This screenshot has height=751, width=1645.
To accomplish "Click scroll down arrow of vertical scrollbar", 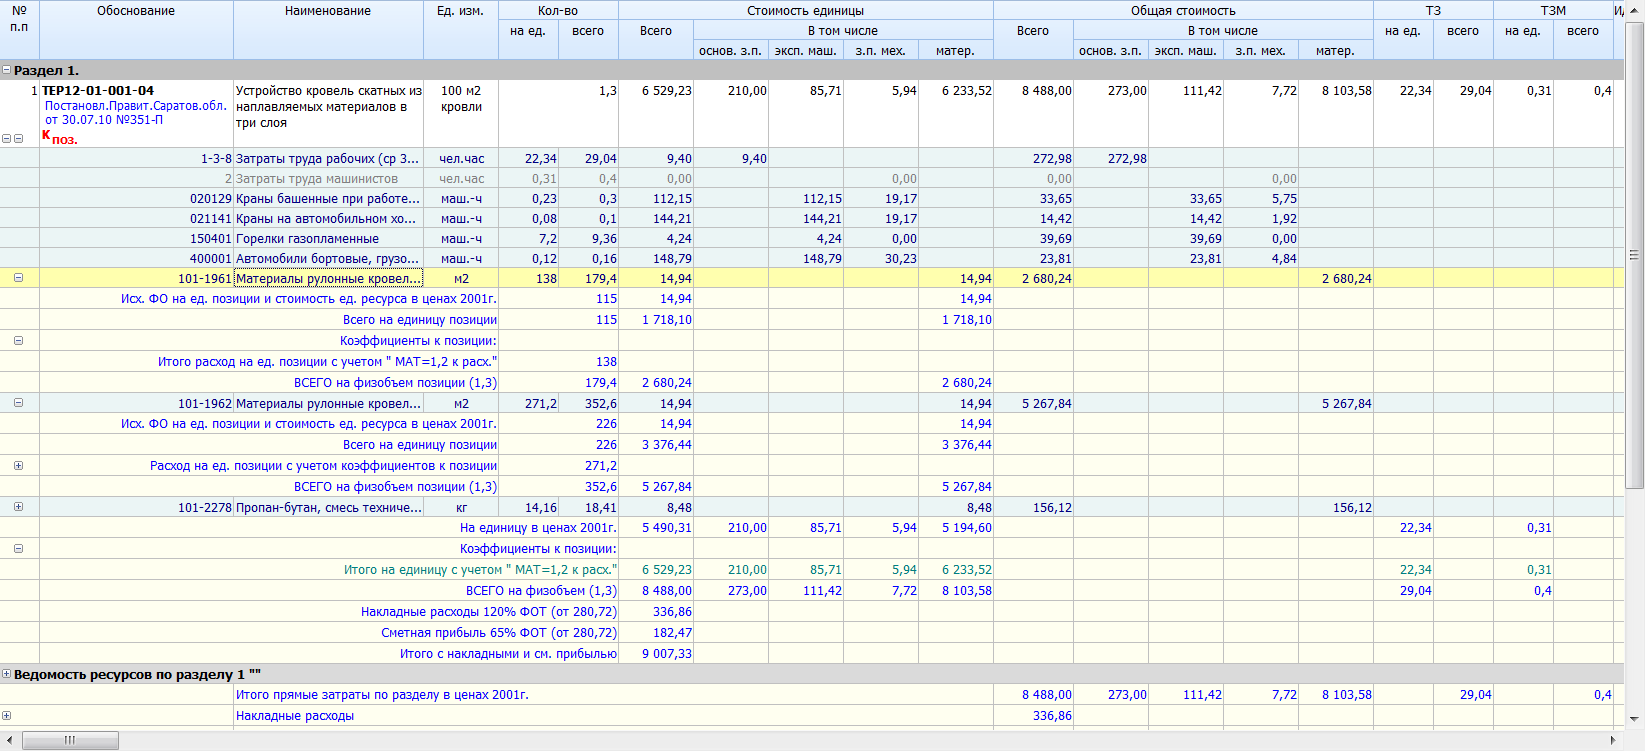I will tap(1635, 718).
